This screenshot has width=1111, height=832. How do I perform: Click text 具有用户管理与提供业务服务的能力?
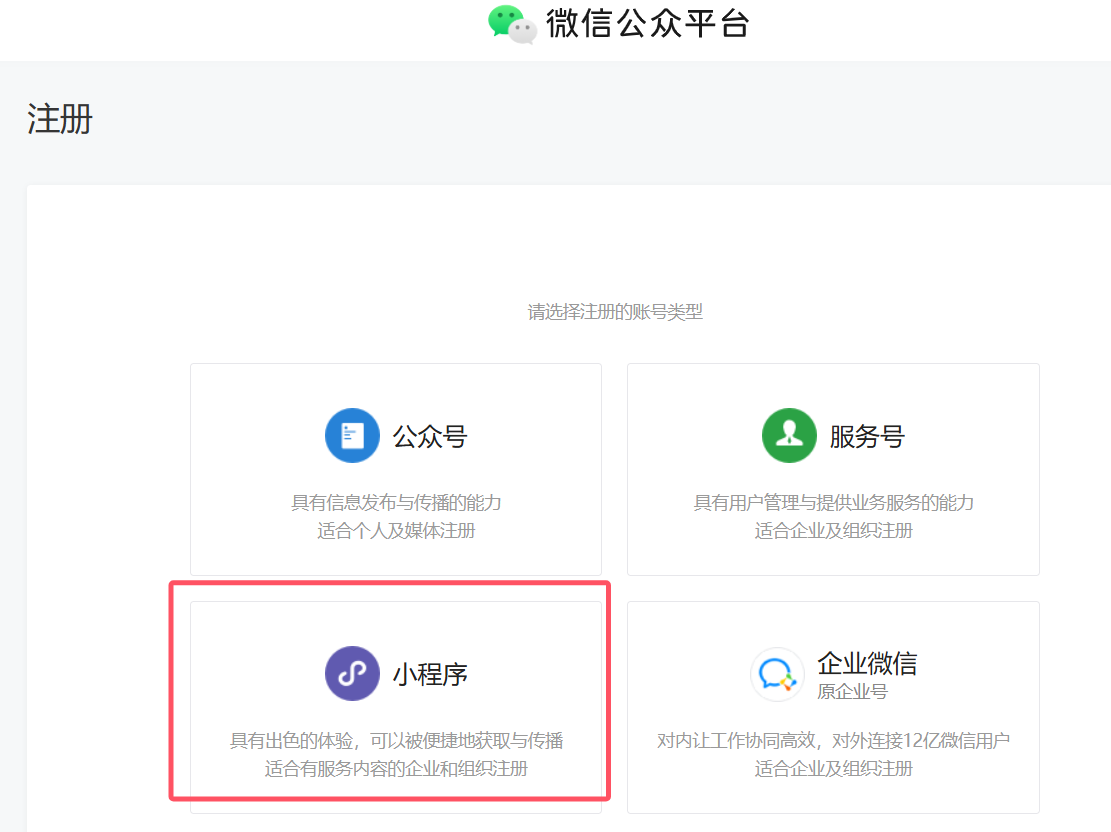[x=833, y=502]
